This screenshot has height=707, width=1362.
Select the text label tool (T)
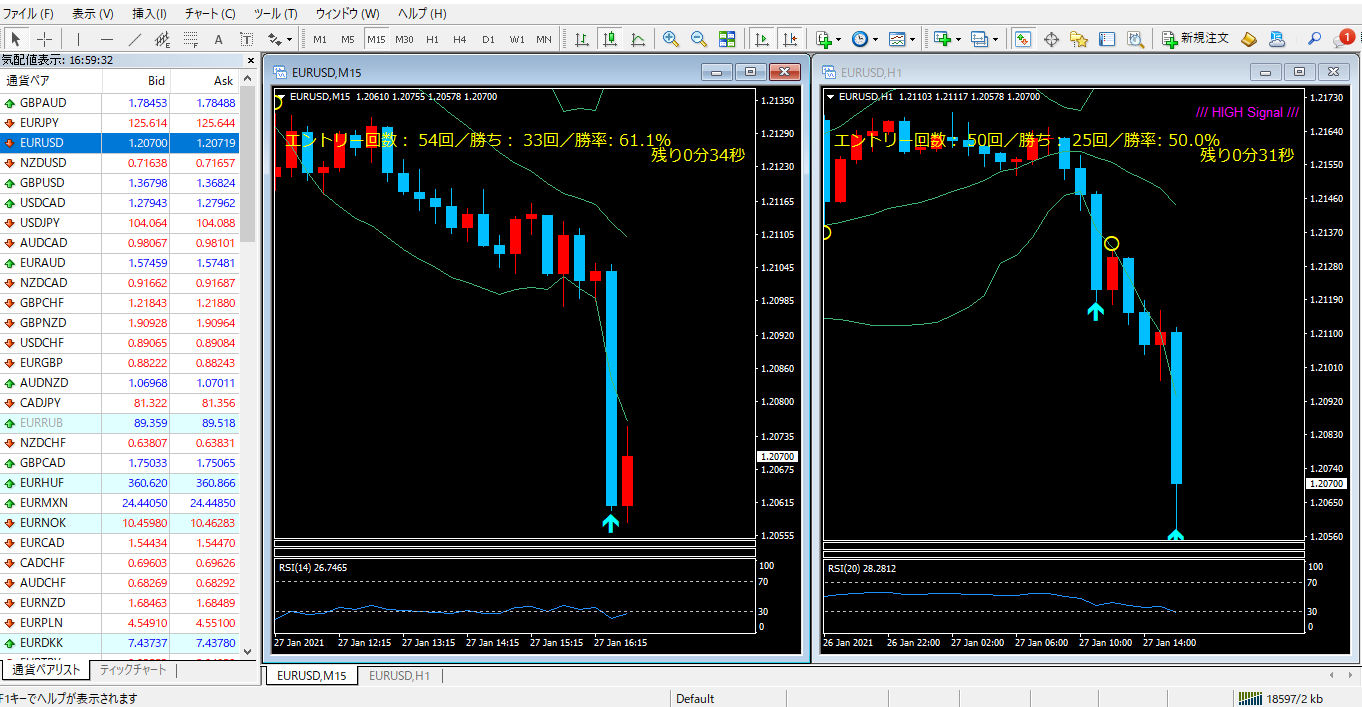pyautogui.click(x=246, y=39)
